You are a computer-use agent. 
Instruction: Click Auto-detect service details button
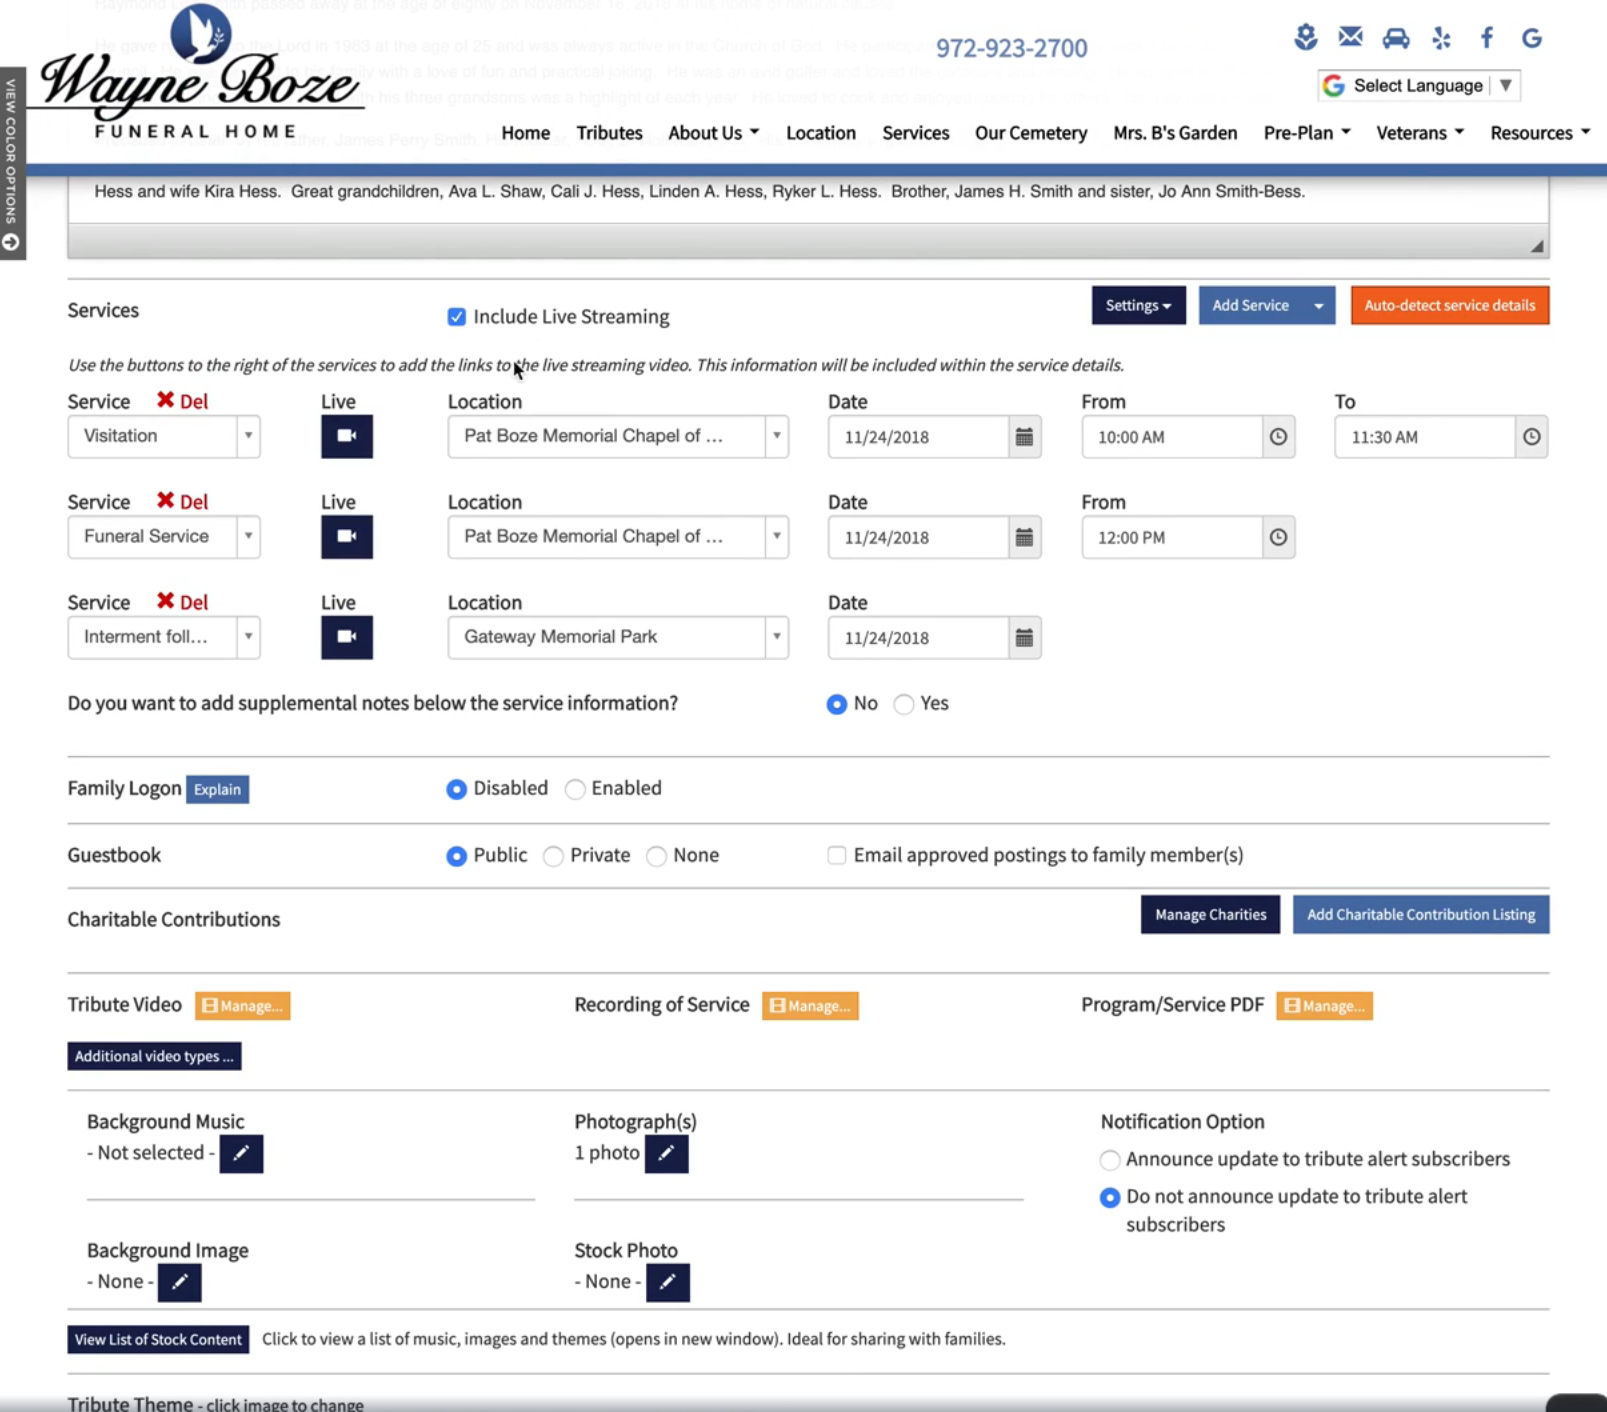[1449, 306]
